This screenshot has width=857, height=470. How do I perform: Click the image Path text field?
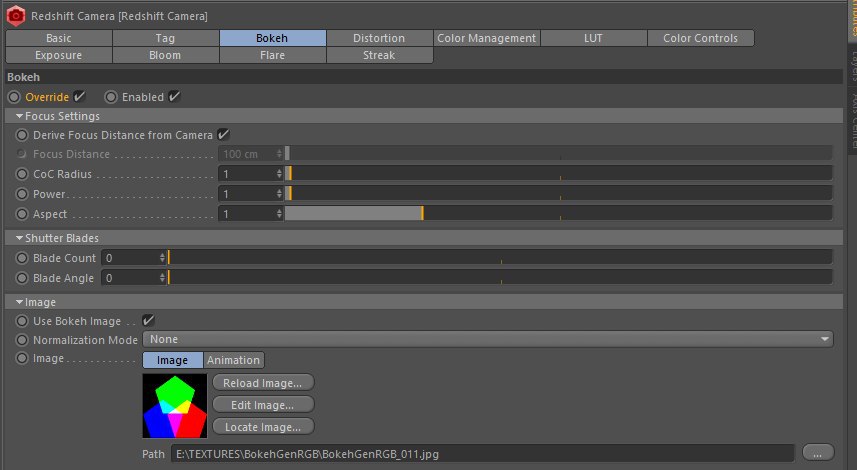[482, 454]
